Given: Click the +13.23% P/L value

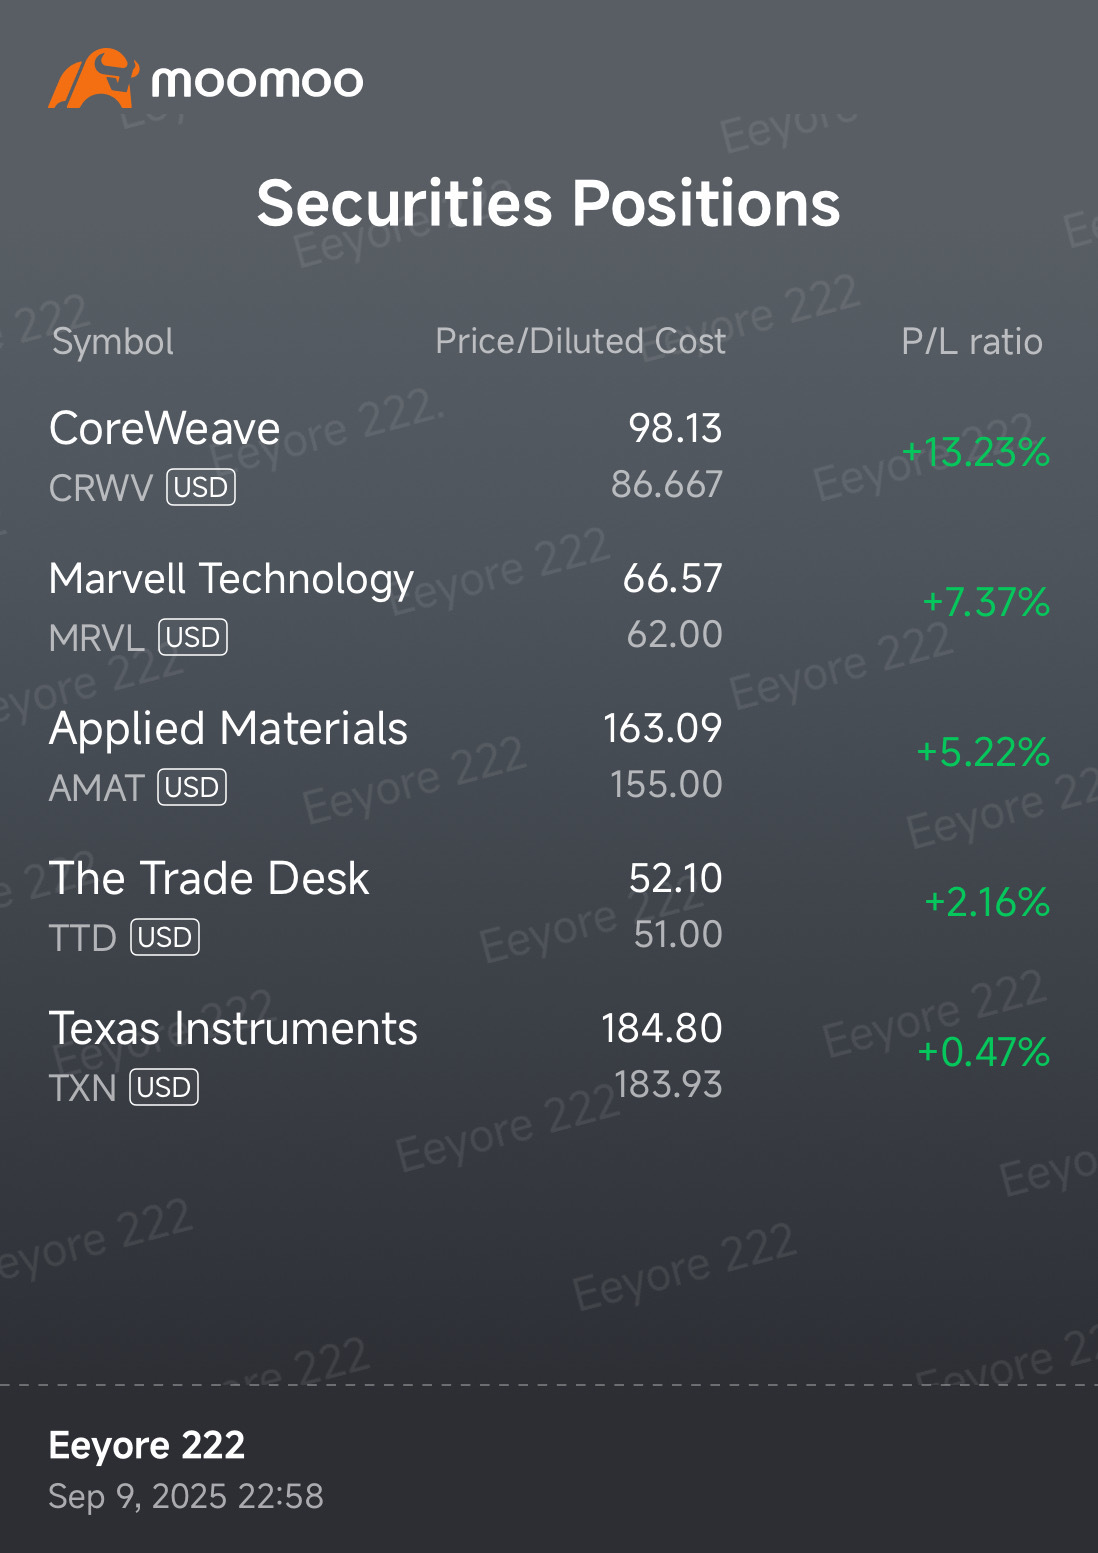Looking at the screenshot, I should 975,452.
